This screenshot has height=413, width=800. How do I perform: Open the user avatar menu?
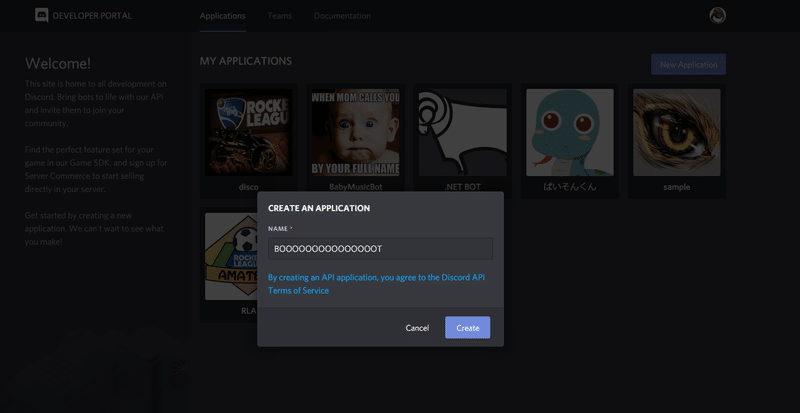click(x=717, y=15)
